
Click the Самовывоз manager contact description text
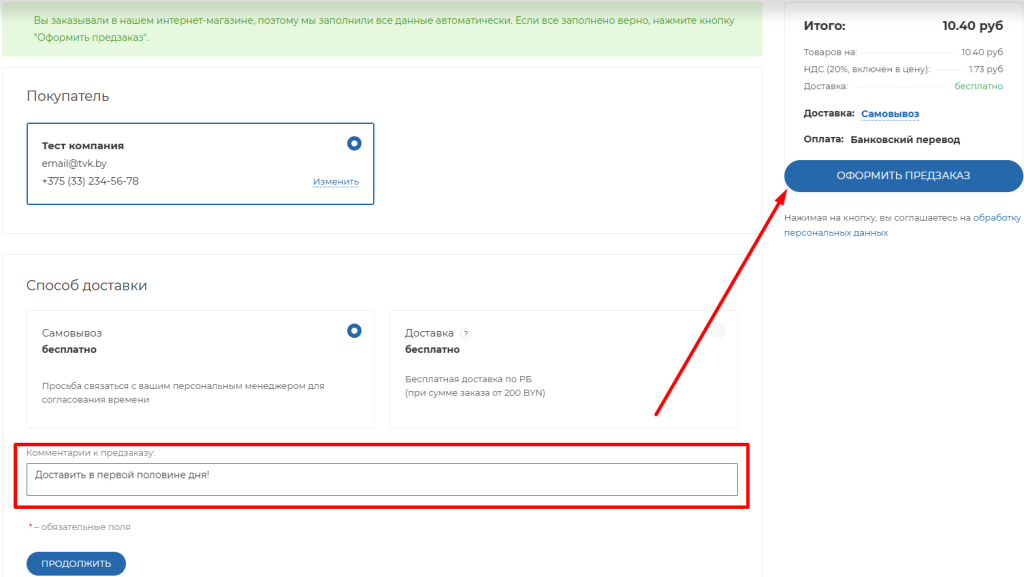(x=182, y=392)
